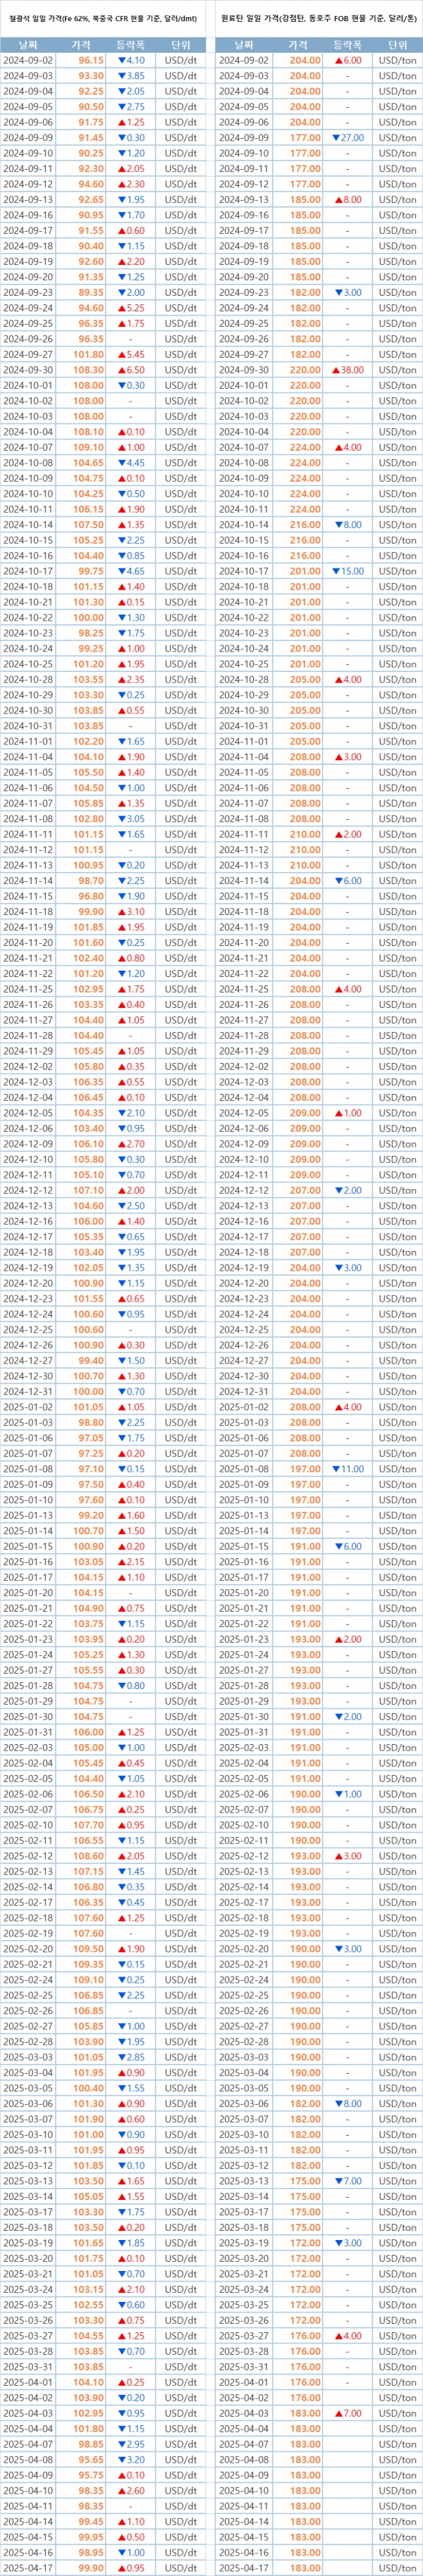Select coking coal date cell 2025-01-02
This screenshot has width=423, height=2576.
click(x=244, y=1407)
